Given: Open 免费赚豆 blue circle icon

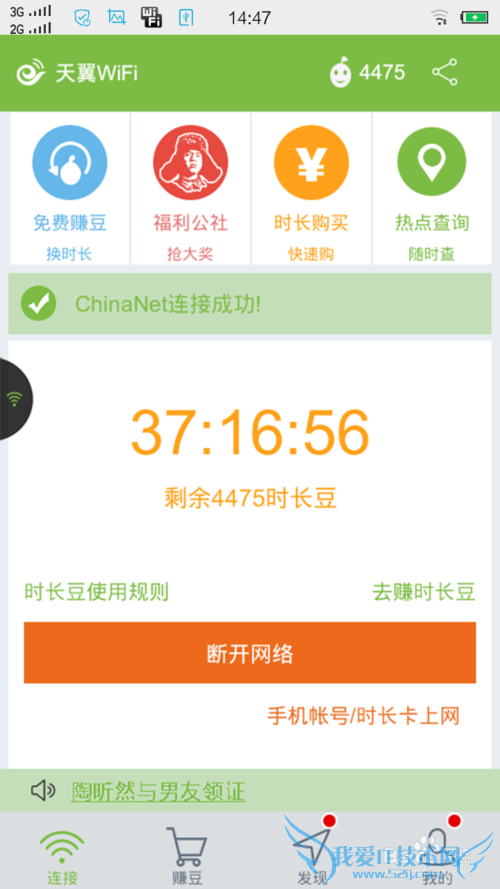Looking at the screenshot, I should click(x=70, y=162).
